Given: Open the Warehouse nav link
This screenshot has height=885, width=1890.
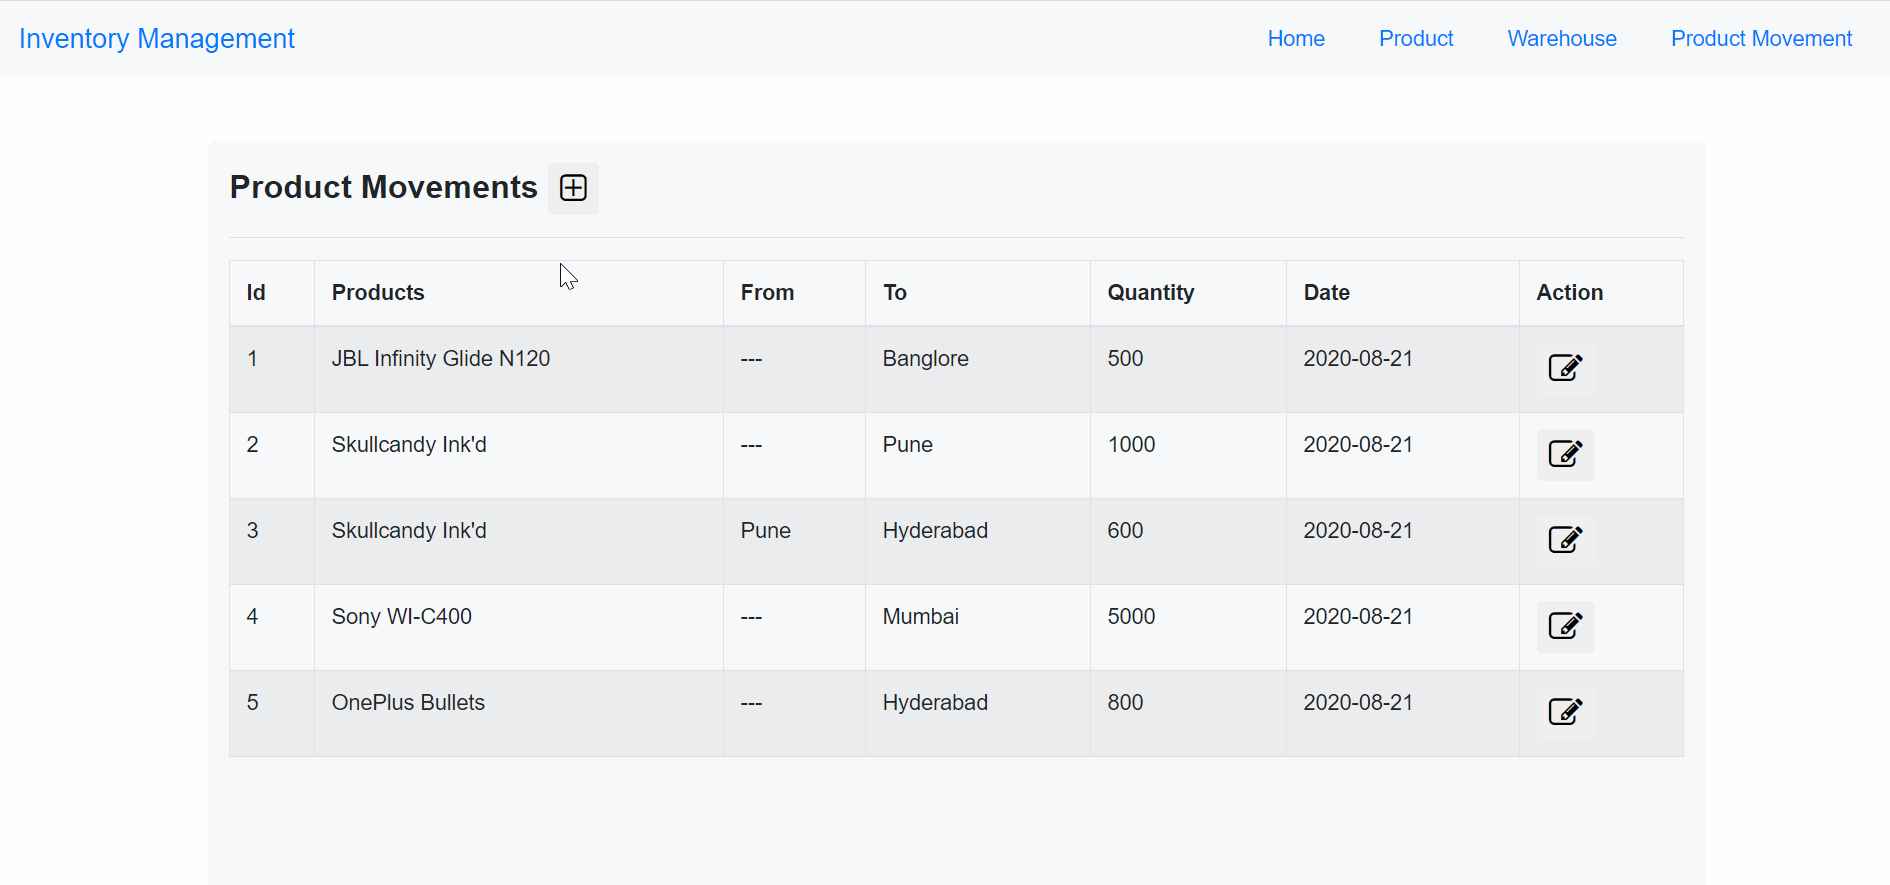Looking at the screenshot, I should click(1562, 38).
